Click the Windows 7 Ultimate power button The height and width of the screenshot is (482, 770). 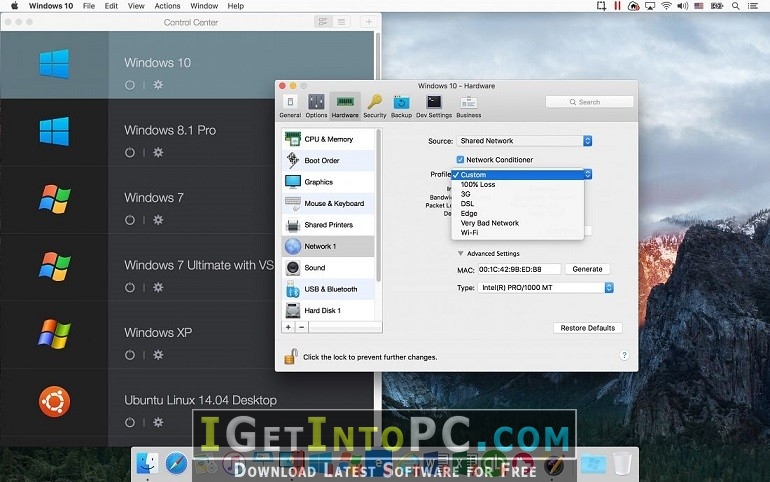[x=130, y=287]
